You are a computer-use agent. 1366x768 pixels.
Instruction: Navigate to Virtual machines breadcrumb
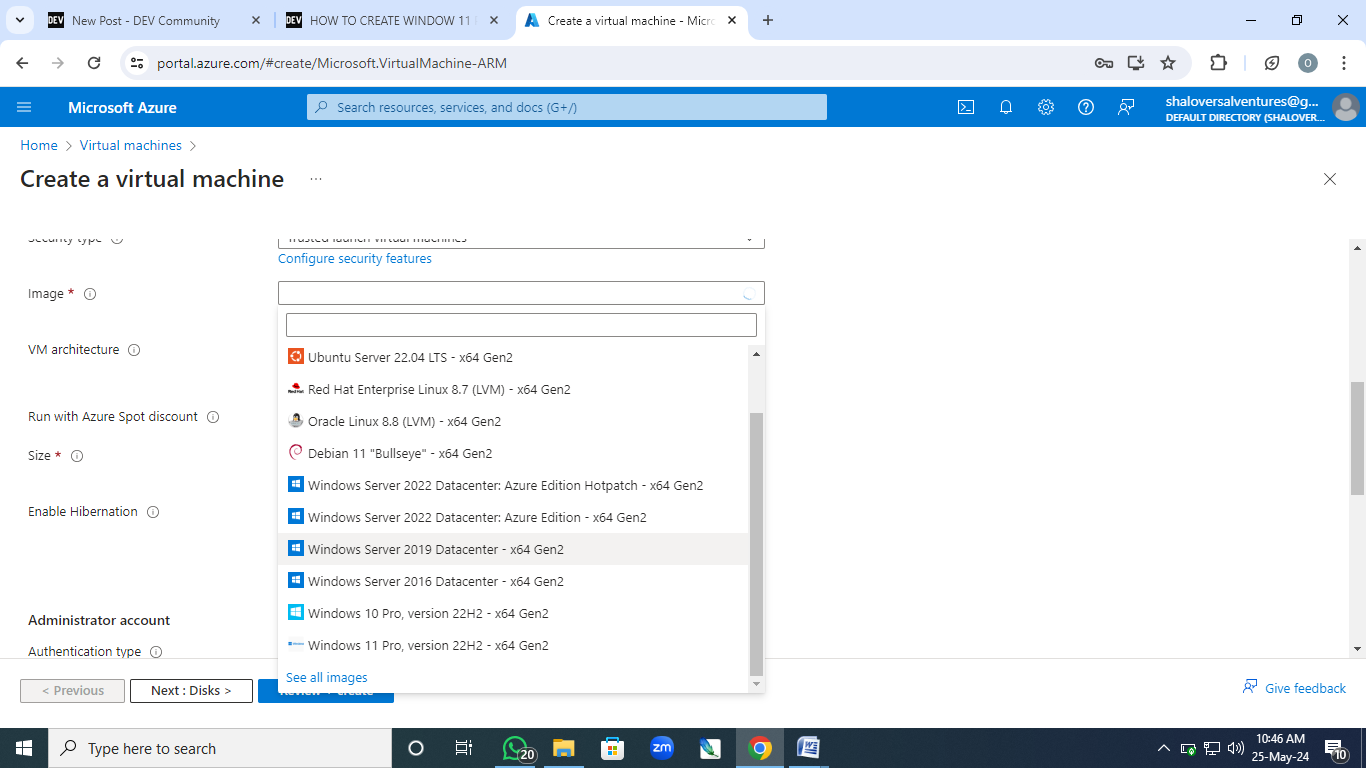point(131,145)
